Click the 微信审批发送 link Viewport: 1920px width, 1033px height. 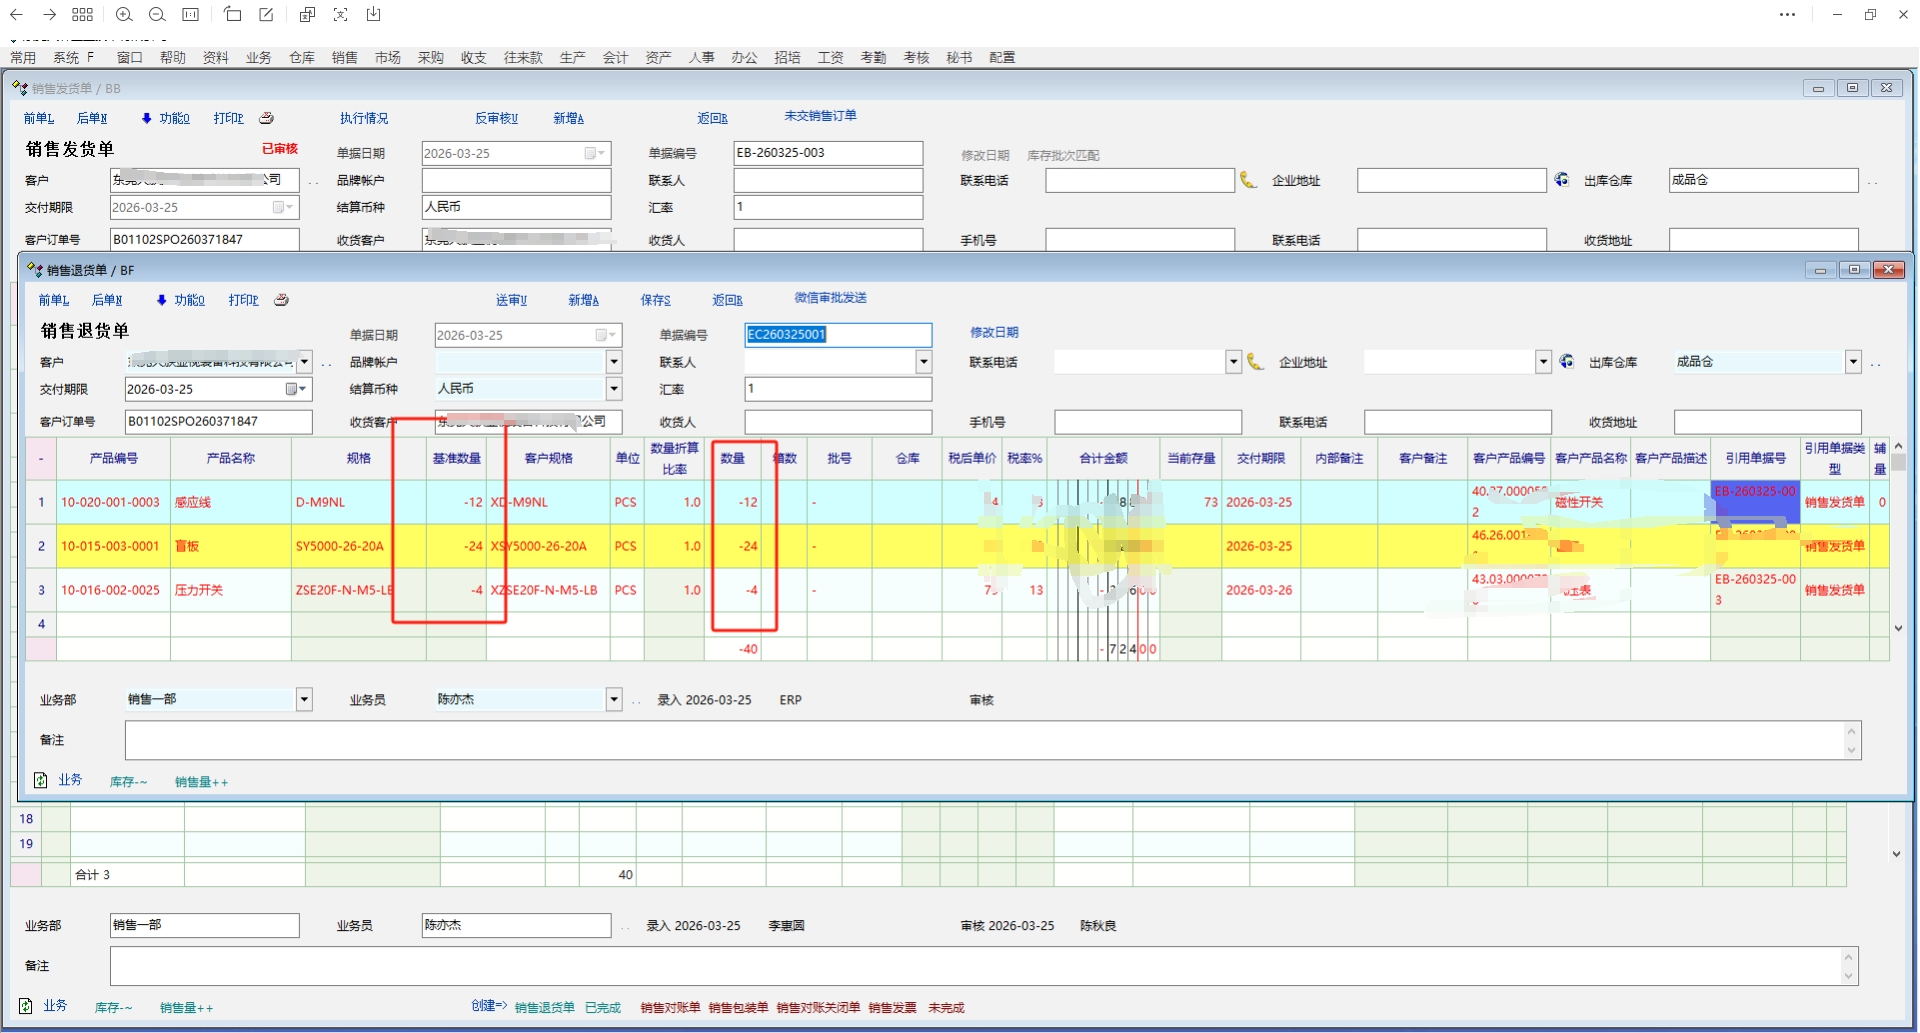[x=830, y=298]
